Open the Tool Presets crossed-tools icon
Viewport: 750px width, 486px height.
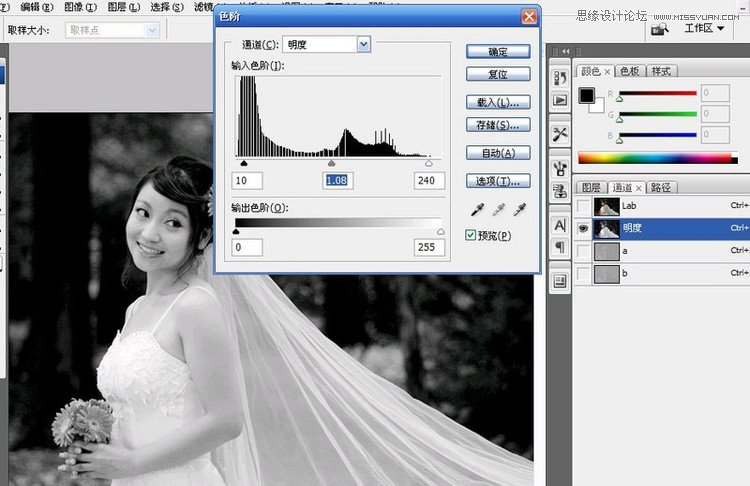pyautogui.click(x=560, y=134)
